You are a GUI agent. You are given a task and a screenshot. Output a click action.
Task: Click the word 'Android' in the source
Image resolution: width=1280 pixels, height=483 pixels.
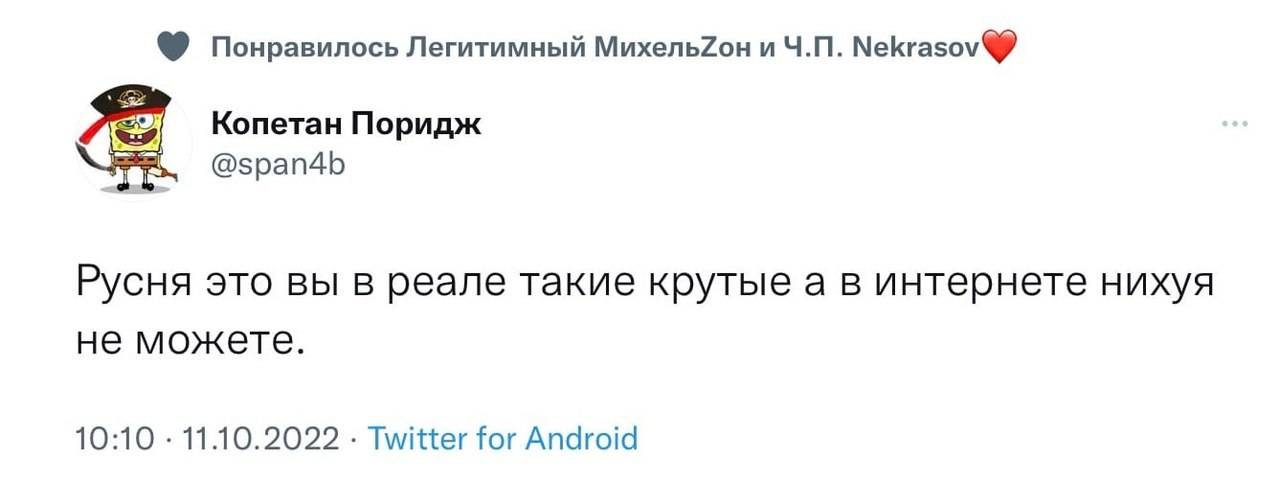tap(580, 438)
